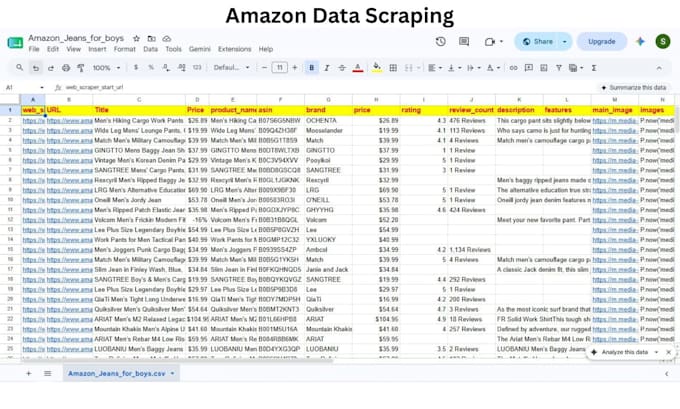Viewport: 680px width, 409px height.
Task: Click the Upgrade button
Action: tap(602, 42)
